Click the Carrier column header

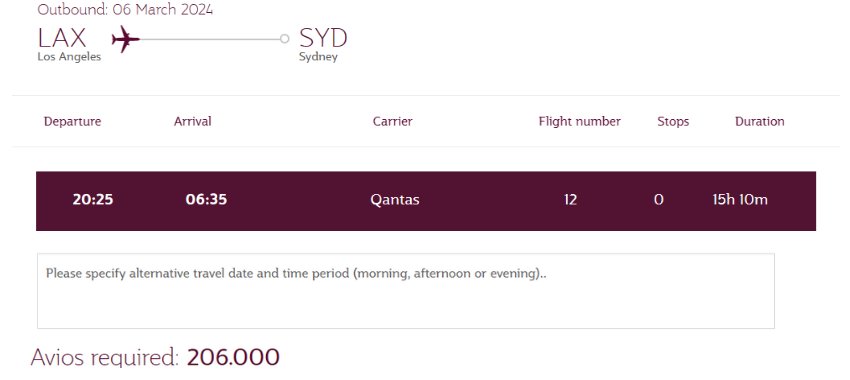392,121
